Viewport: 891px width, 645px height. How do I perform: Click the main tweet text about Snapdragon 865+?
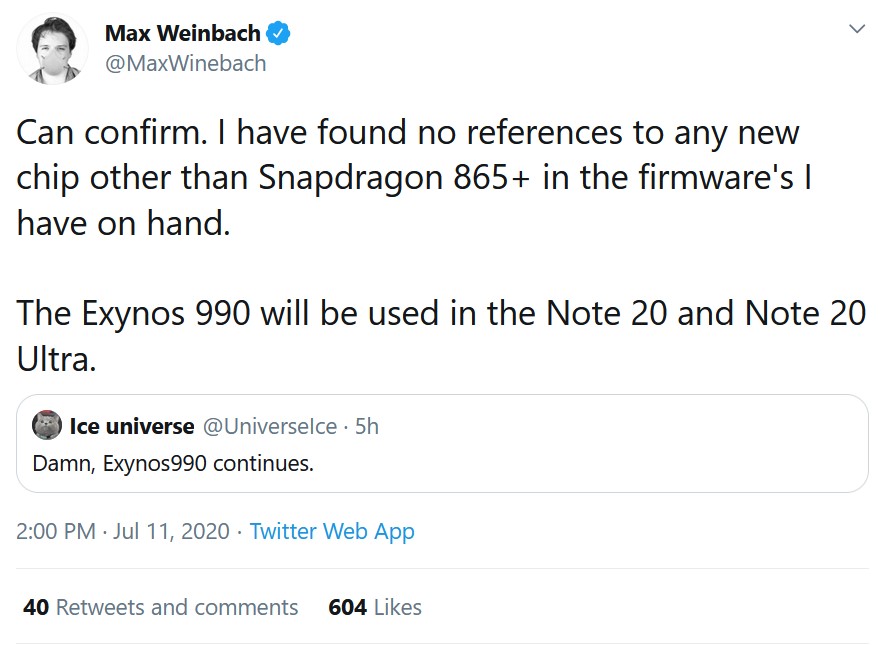[x=407, y=177]
